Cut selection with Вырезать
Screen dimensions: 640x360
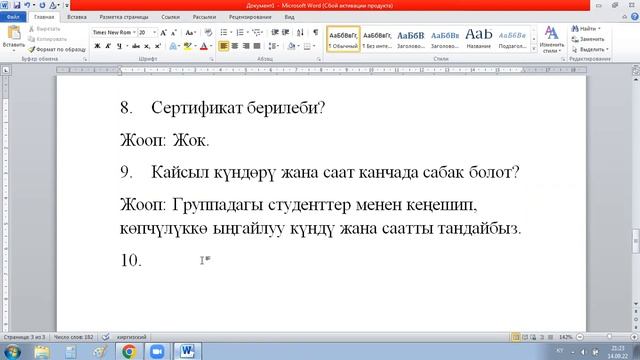(x=44, y=29)
